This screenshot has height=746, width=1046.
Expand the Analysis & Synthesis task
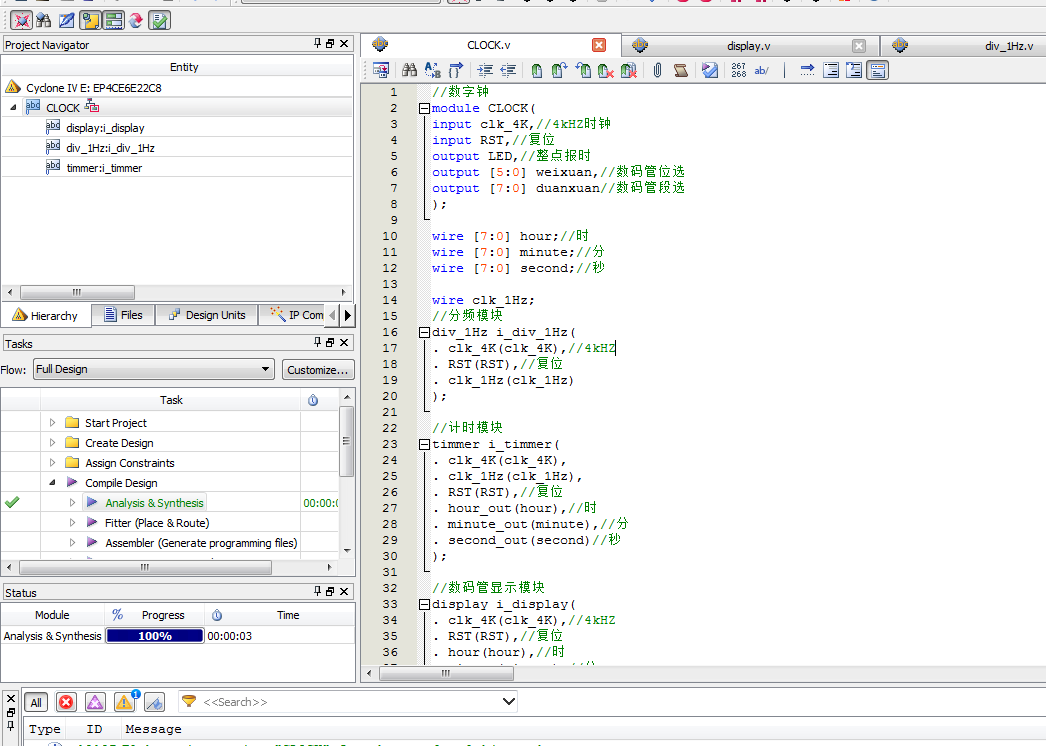pyautogui.click(x=72, y=502)
